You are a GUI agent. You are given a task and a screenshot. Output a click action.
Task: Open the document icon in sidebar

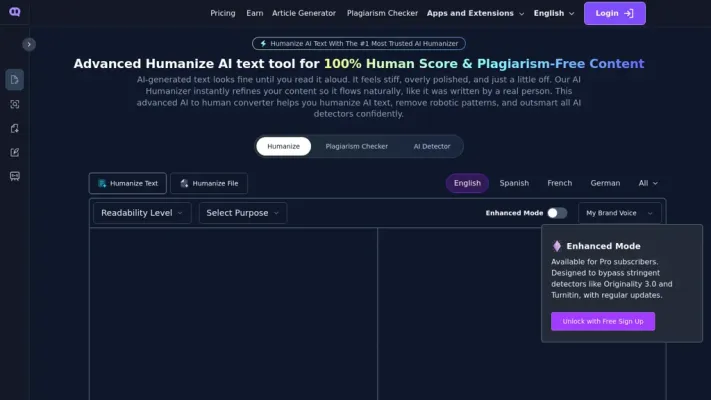[x=15, y=80]
